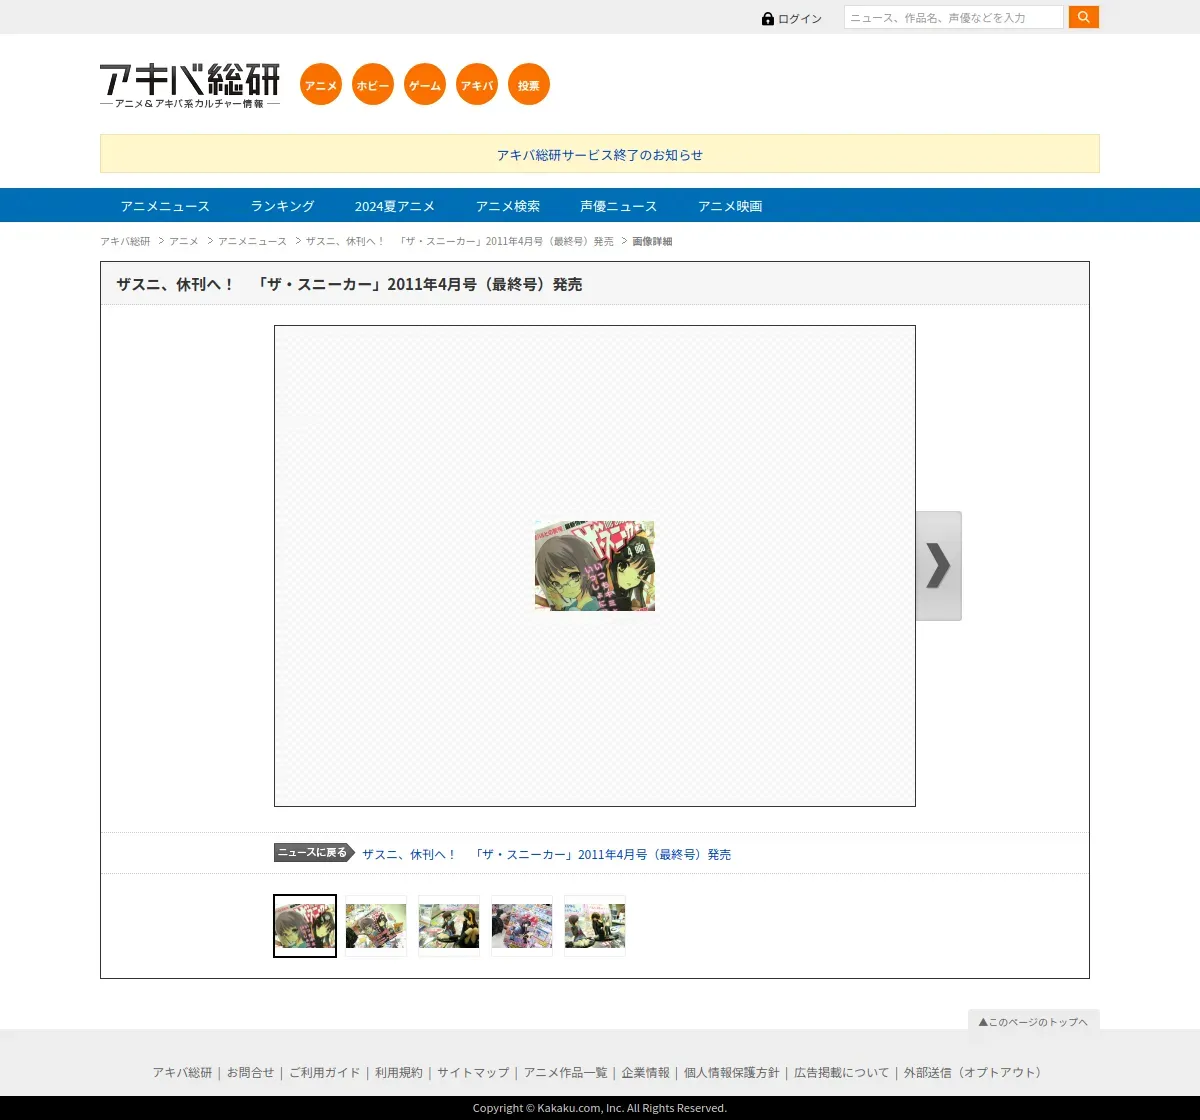Click the orange search magnifier button

pos(1084,17)
